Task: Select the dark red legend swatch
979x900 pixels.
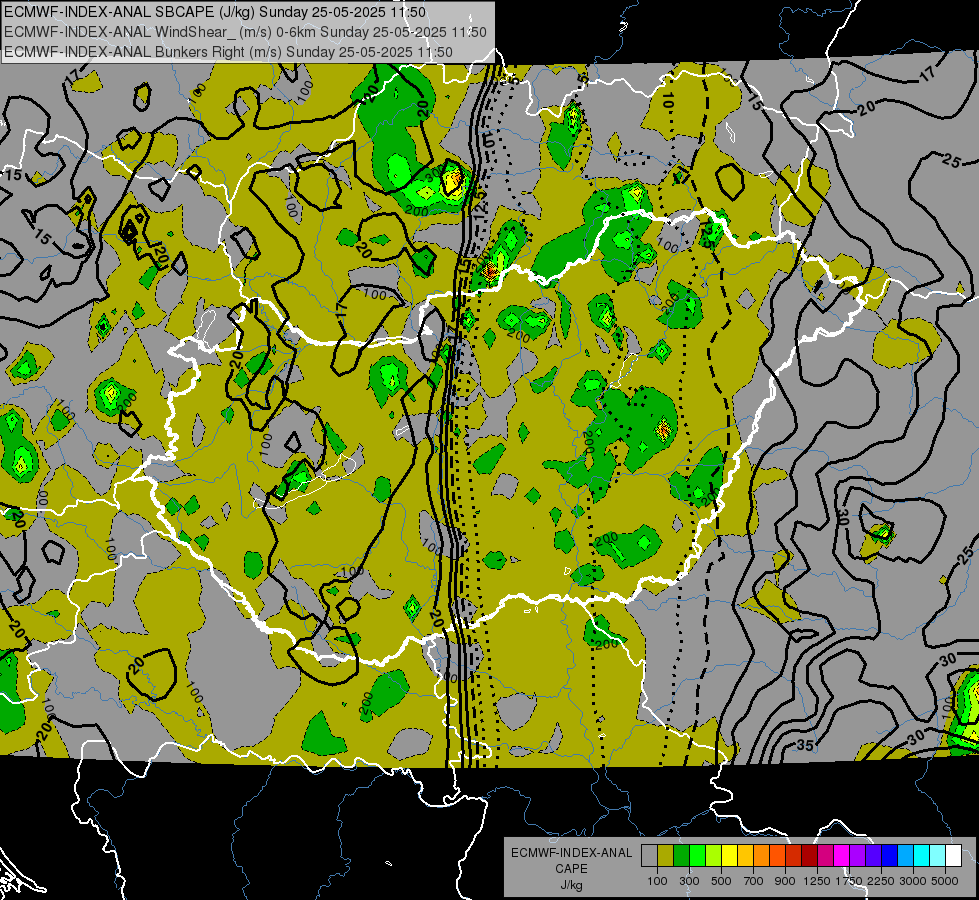Action: [x=810, y=855]
